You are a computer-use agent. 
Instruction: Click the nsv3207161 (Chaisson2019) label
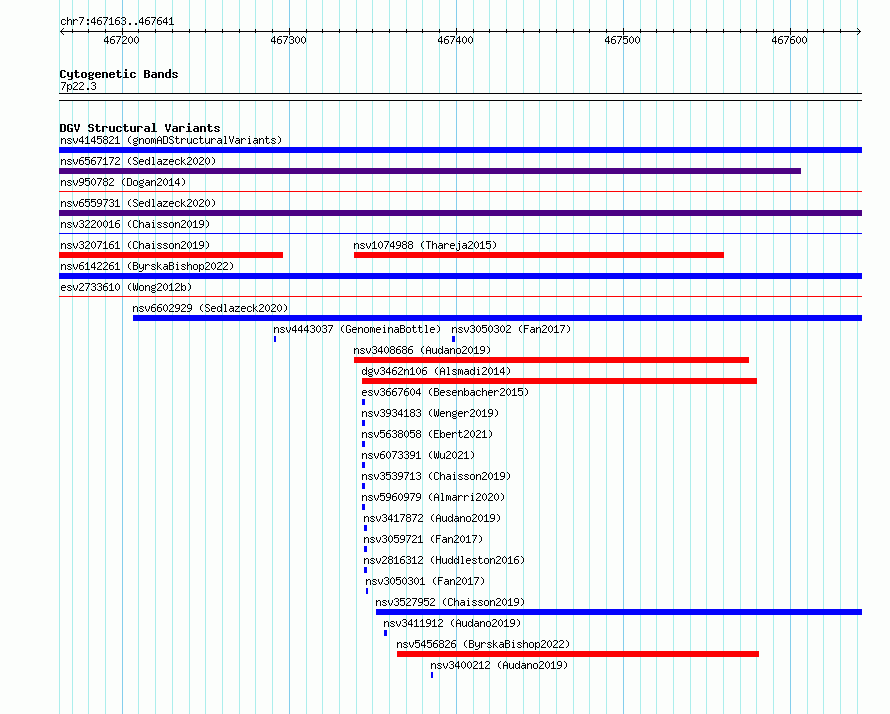tap(135, 245)
